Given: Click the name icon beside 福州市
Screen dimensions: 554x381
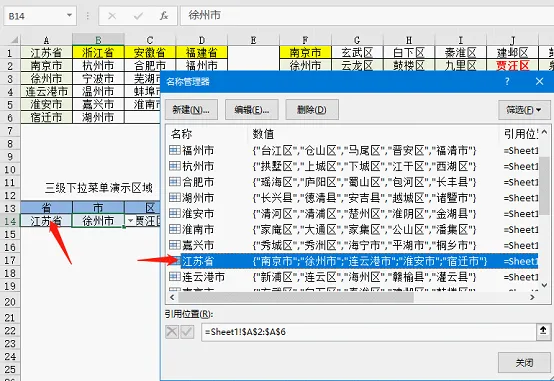Looking at the screenshot, I should [x=175, y=150].
